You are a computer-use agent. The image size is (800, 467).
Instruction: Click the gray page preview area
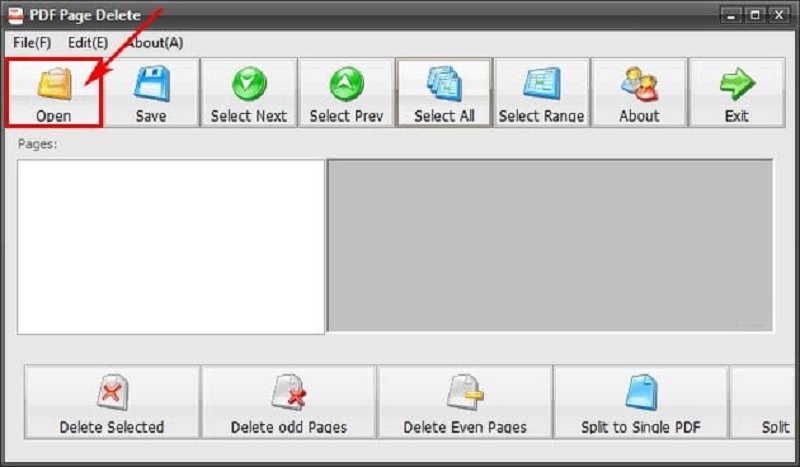550,245
